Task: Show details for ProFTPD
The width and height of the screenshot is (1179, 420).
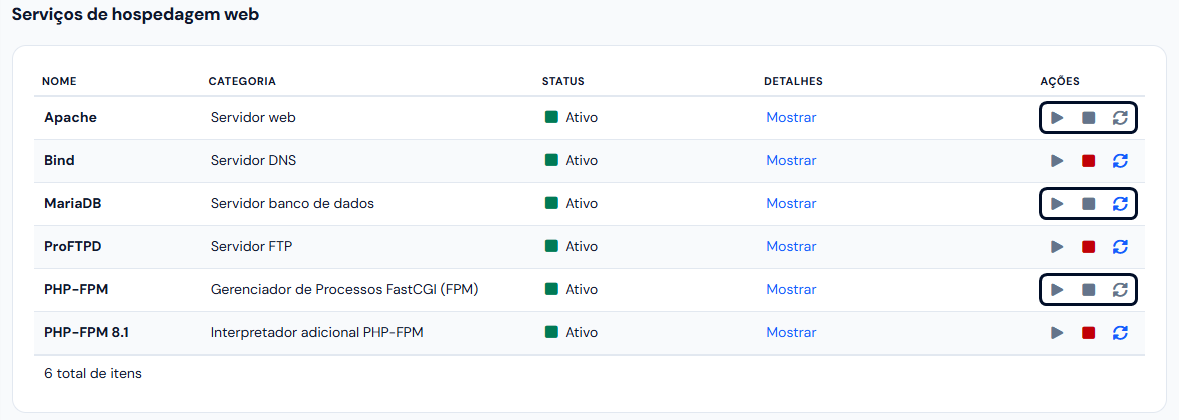Action: click(791, 246)
